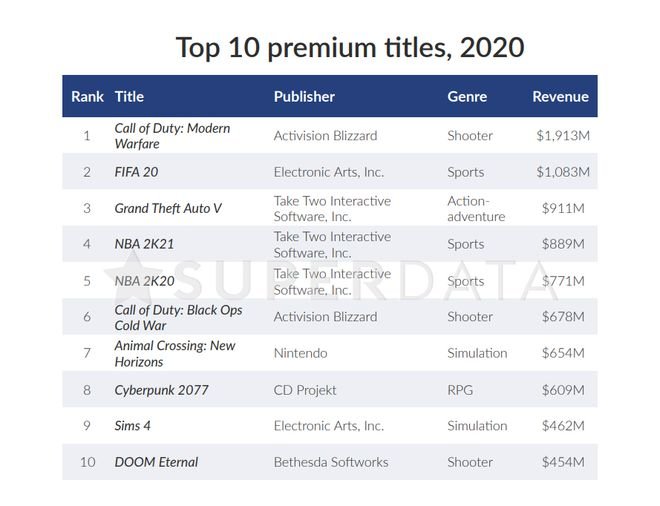Click the revenue value $454M
The image size is (660, 506).
click(563, 462)
